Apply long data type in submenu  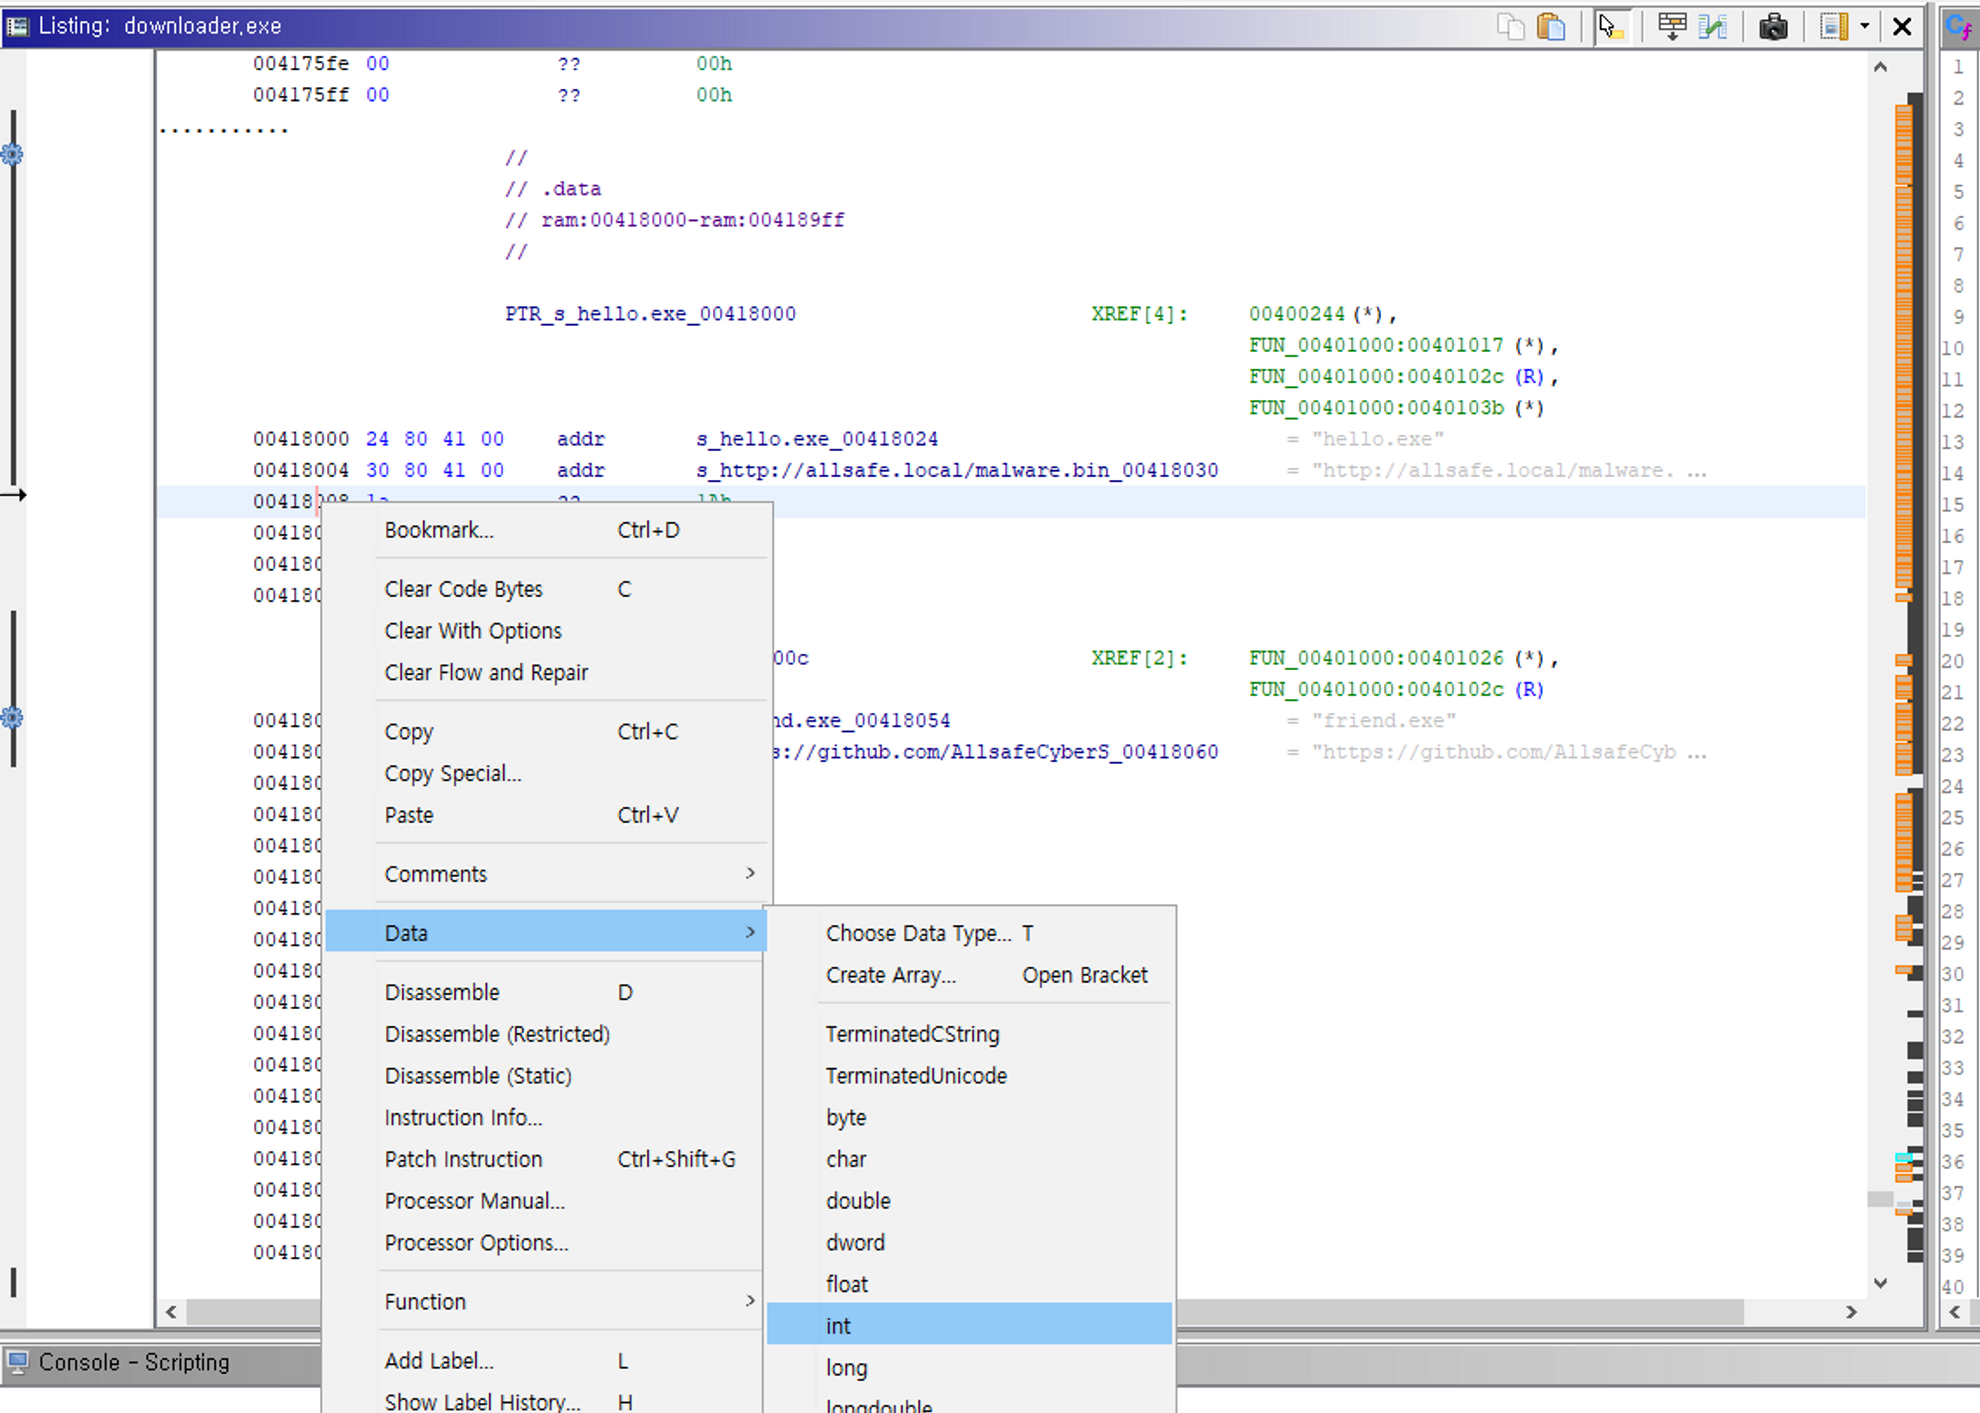point(969,1368)
